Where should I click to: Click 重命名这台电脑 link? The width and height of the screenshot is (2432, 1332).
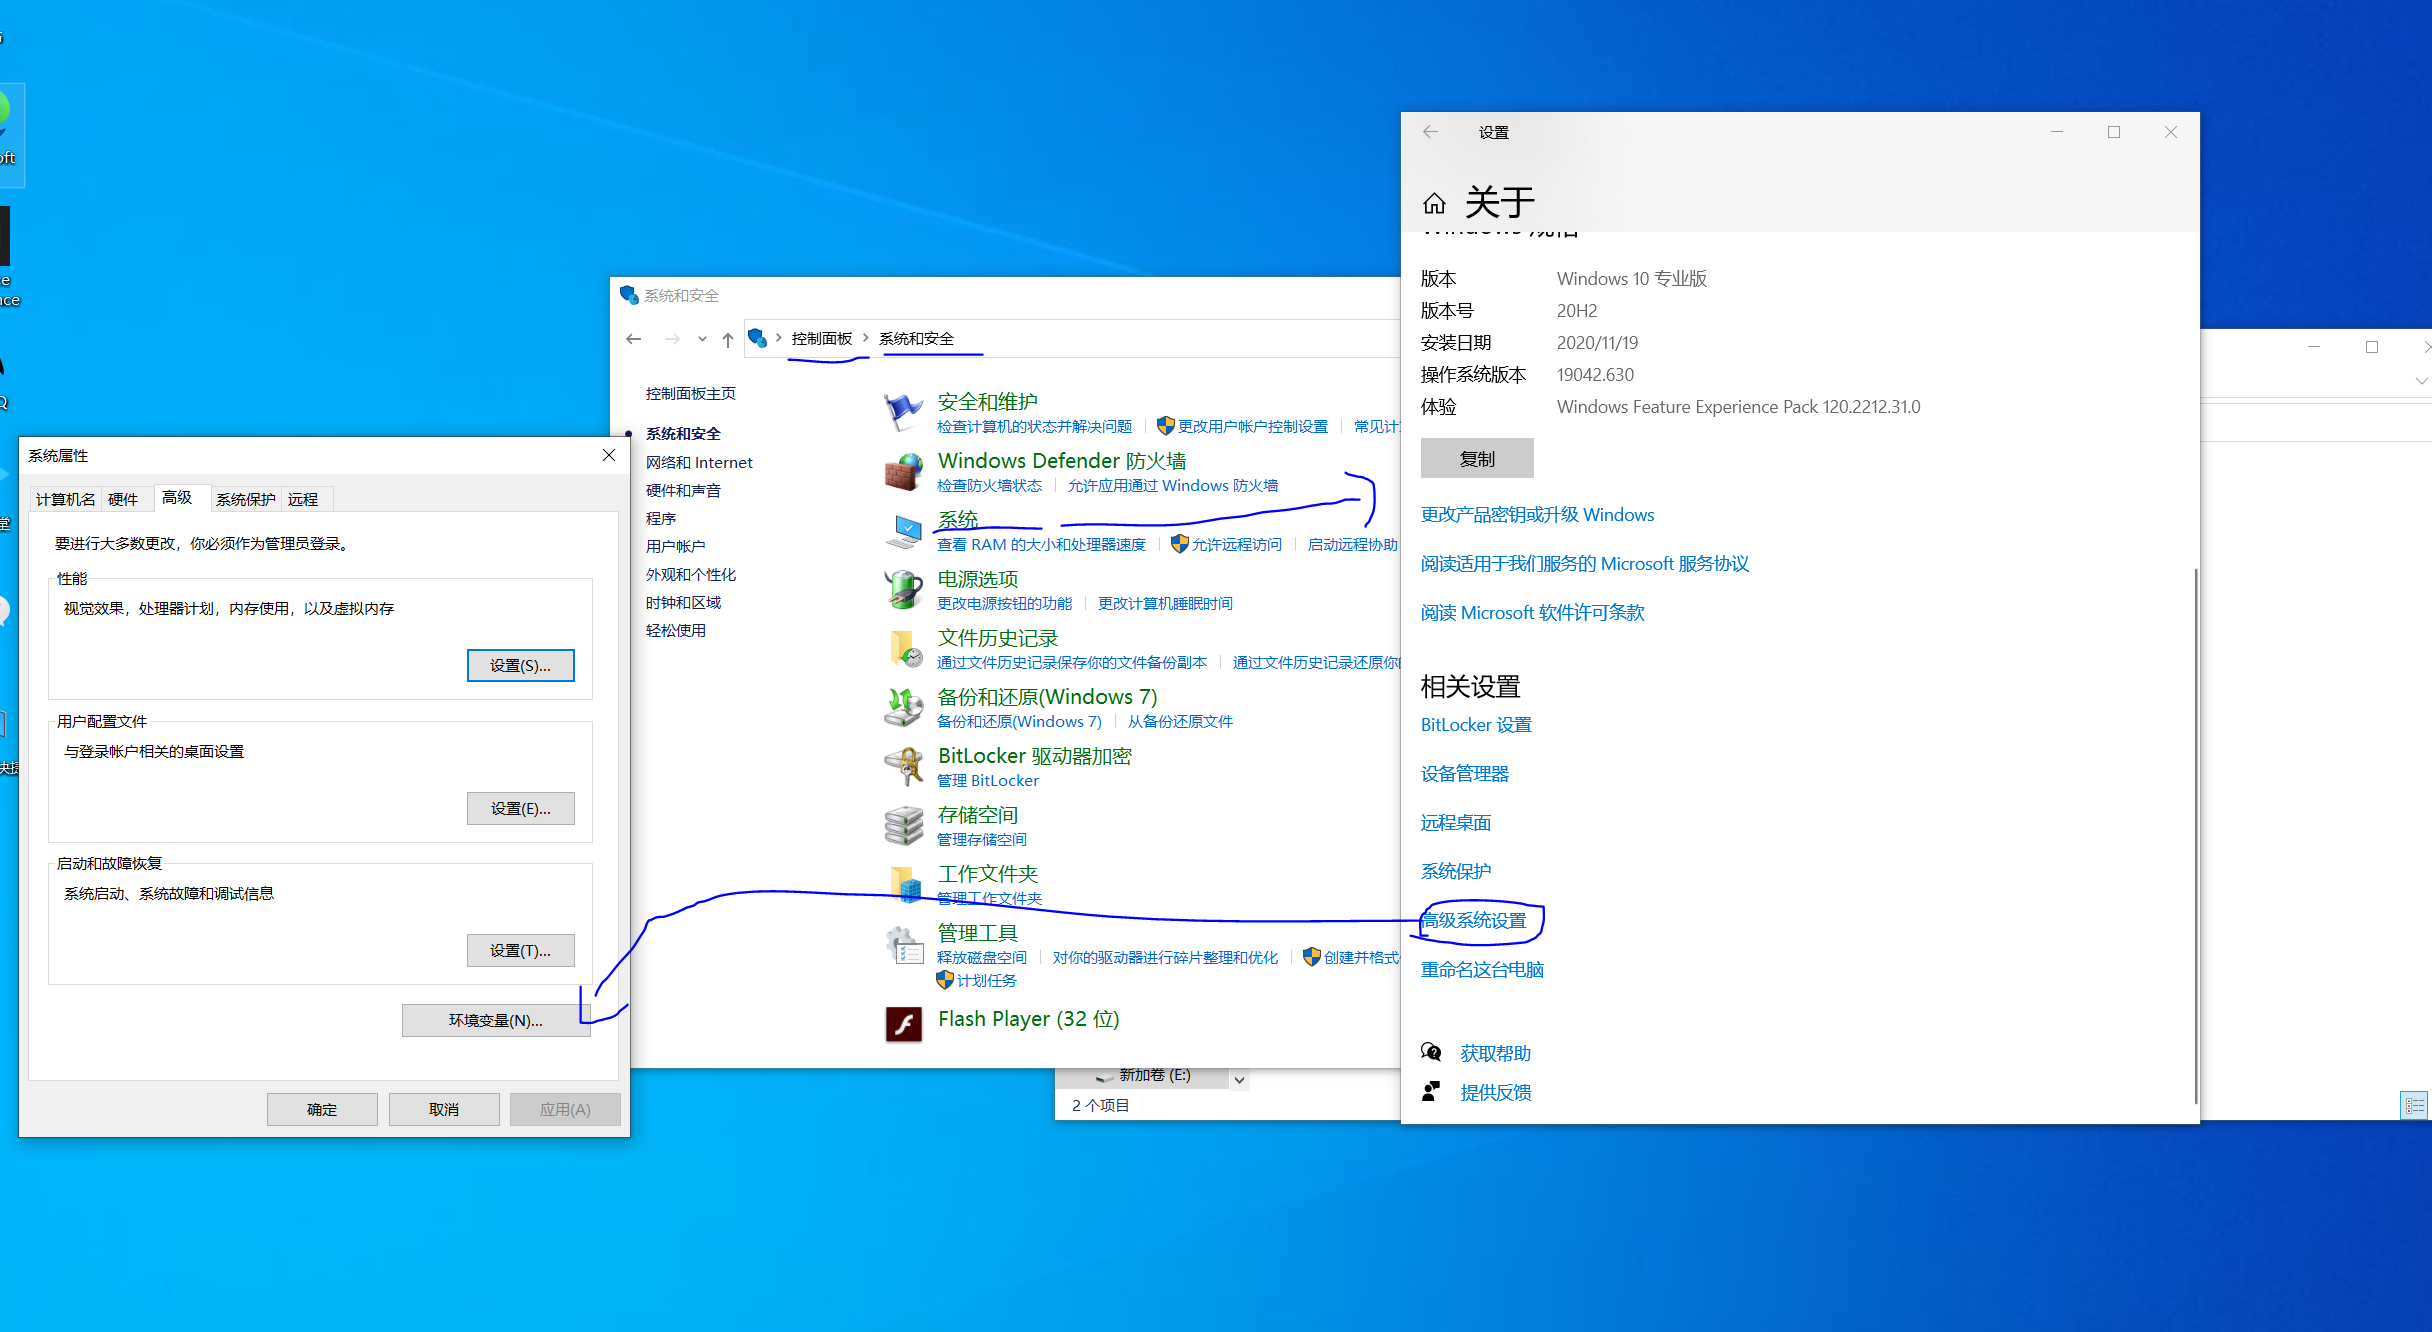pos(1482,969)
